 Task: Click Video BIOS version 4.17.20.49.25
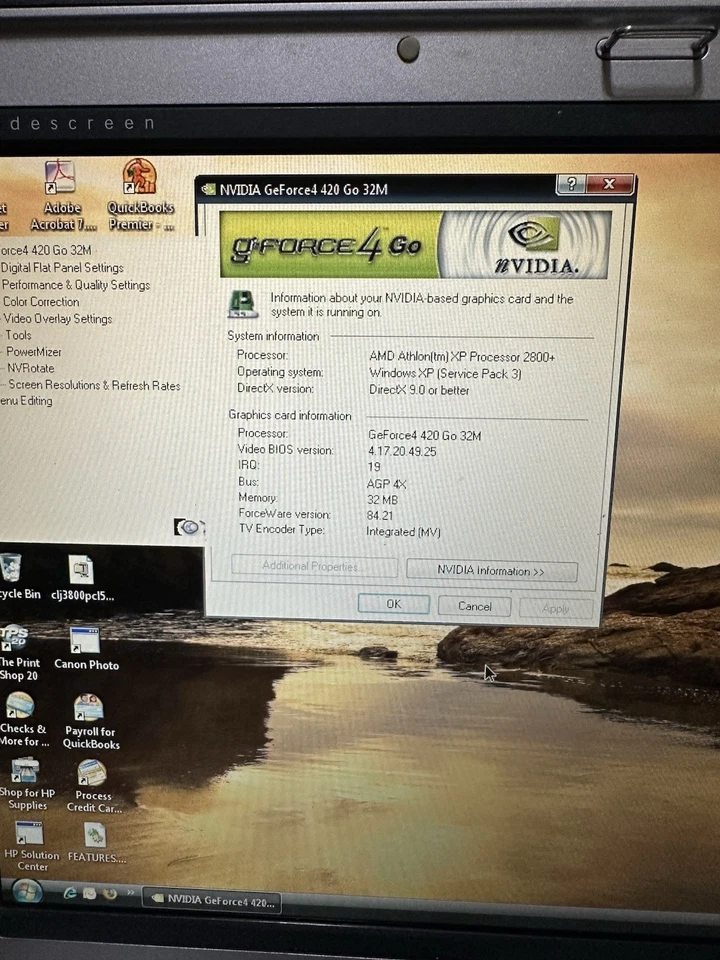[x=402, y=451]
